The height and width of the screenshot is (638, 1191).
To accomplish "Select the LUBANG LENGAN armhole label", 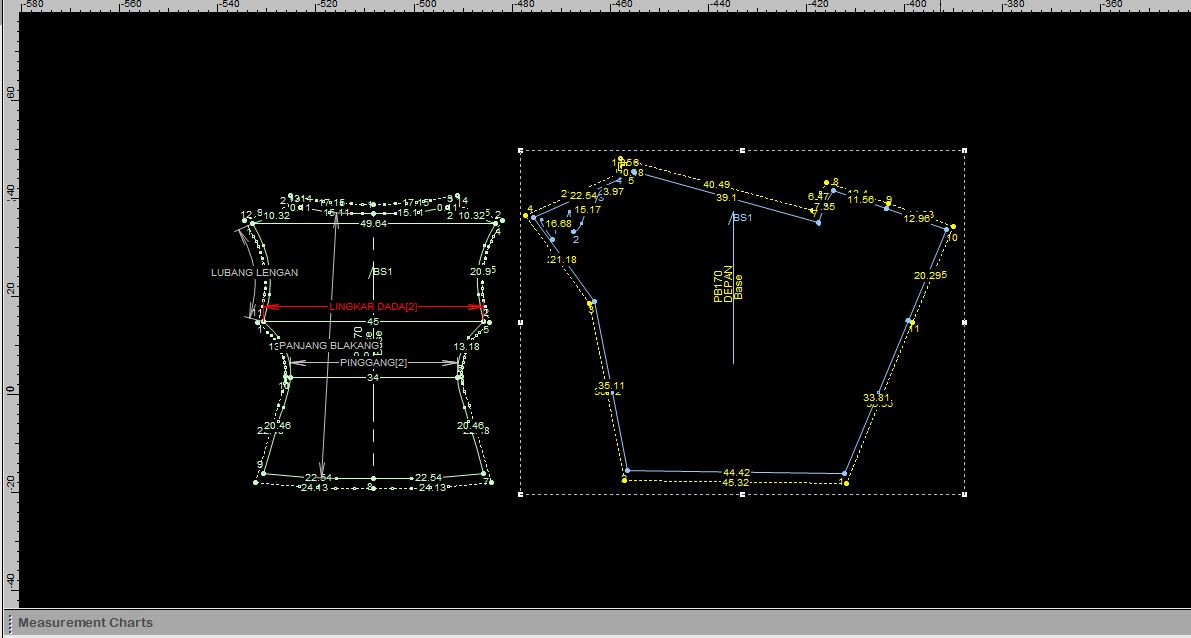I will click(x=254, y=272).
